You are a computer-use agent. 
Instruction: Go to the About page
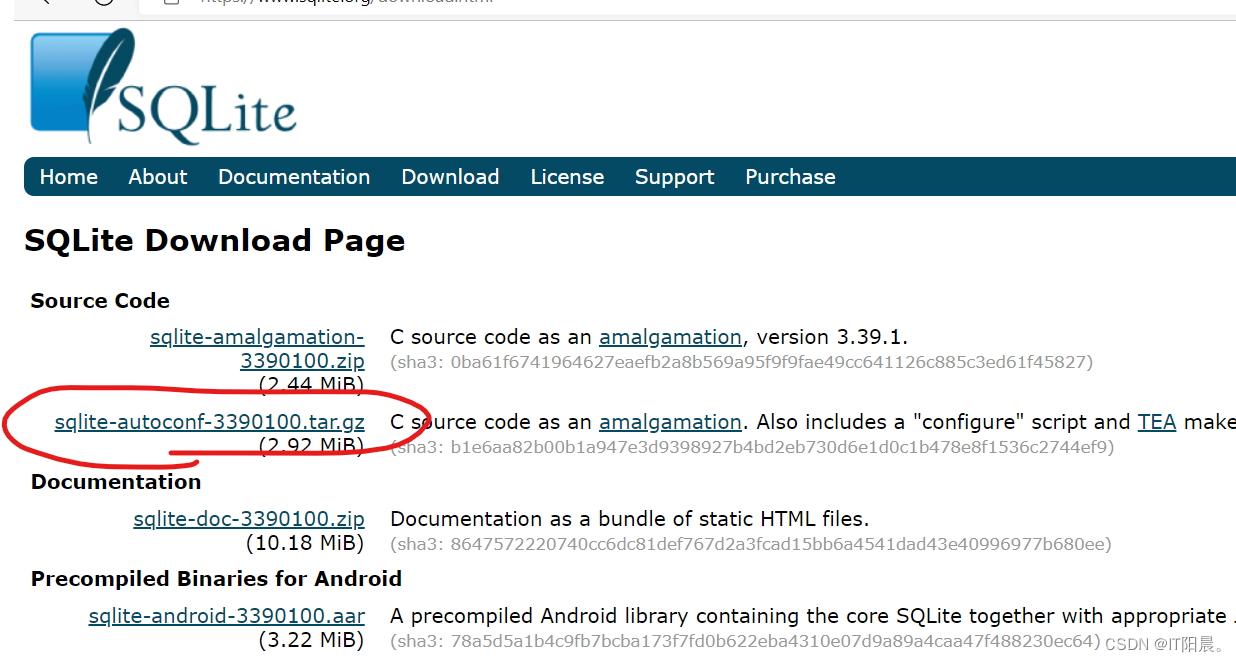tap(157, 177)
